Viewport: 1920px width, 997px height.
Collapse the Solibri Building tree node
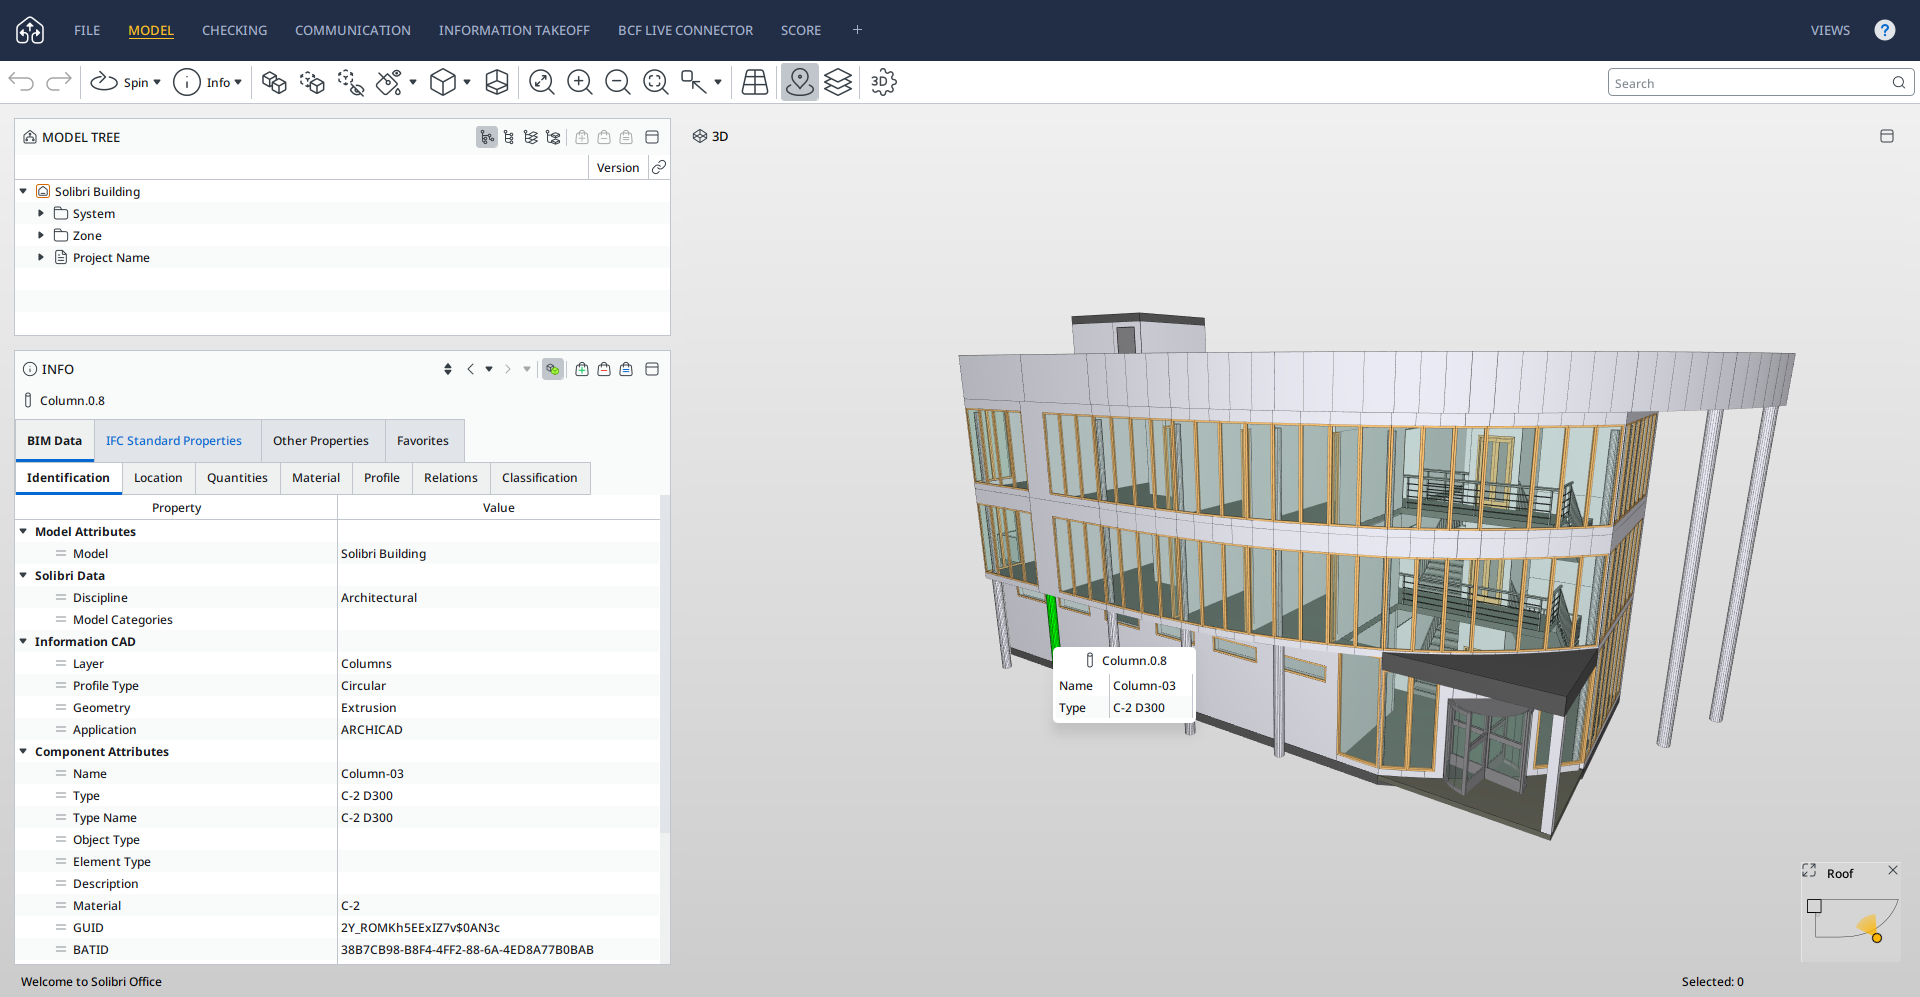[23, 191]
